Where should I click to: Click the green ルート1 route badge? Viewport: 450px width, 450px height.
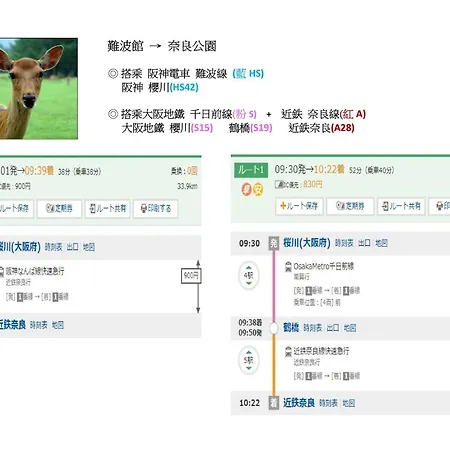(x=251, y=170)
